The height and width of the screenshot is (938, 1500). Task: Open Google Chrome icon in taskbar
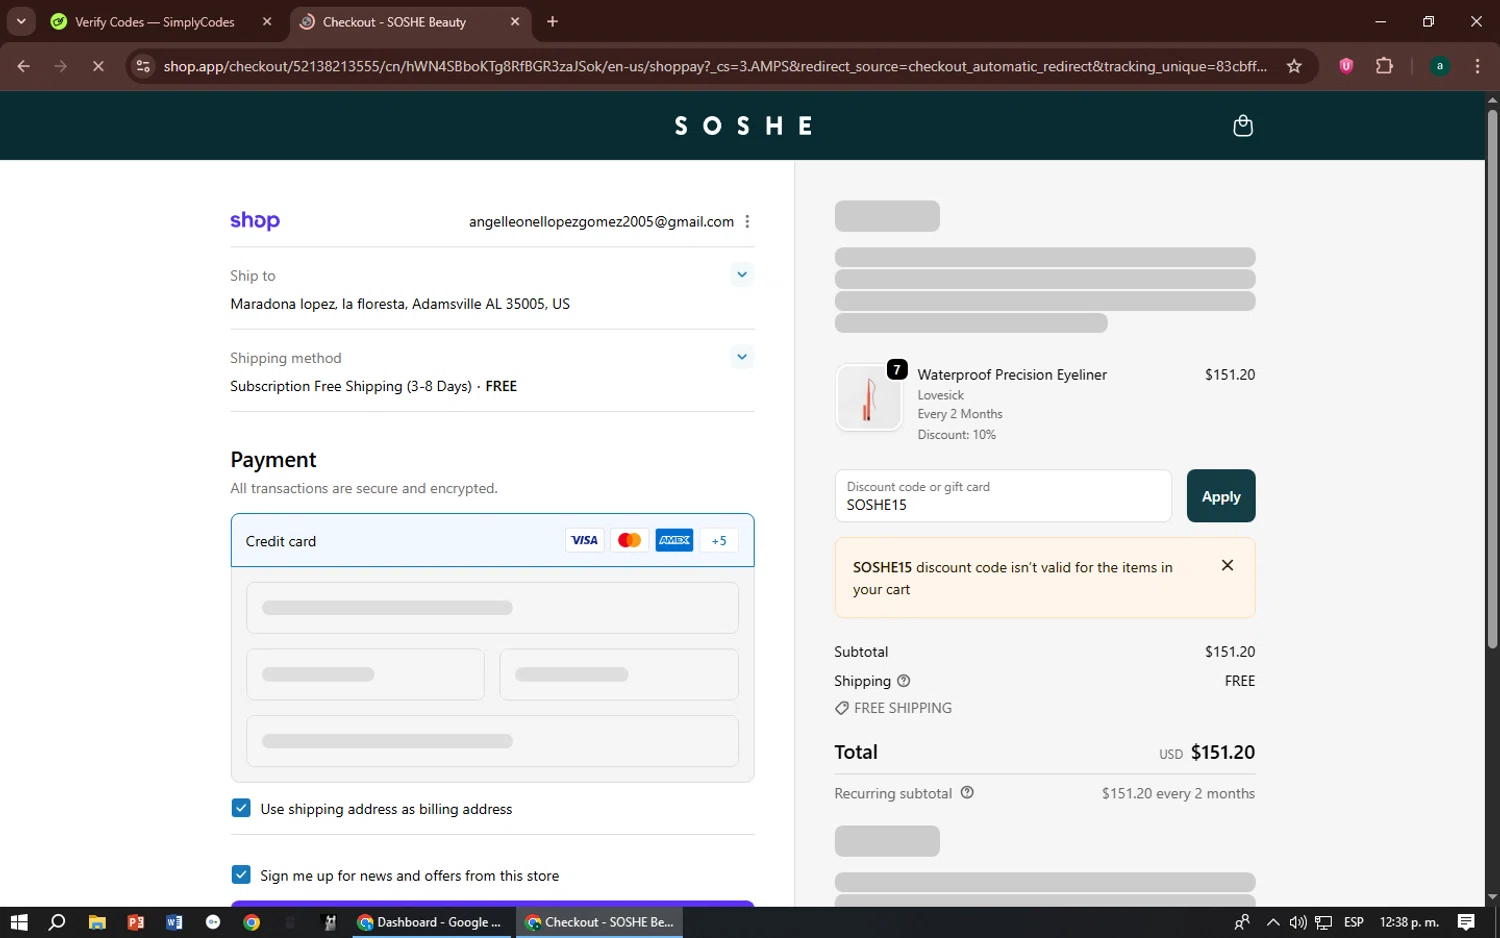click(252, 922)
